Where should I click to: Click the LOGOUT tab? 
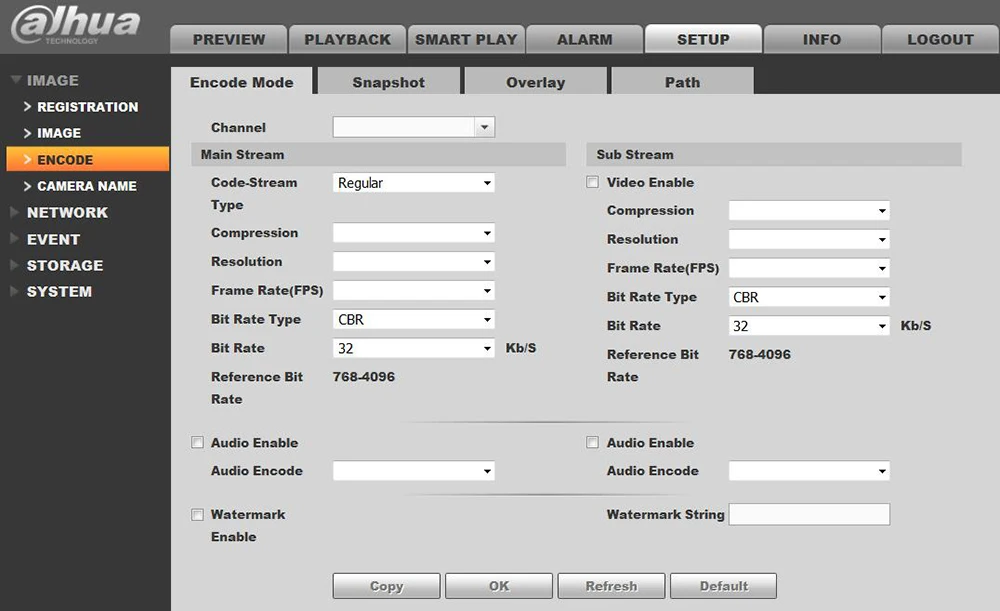940,40
